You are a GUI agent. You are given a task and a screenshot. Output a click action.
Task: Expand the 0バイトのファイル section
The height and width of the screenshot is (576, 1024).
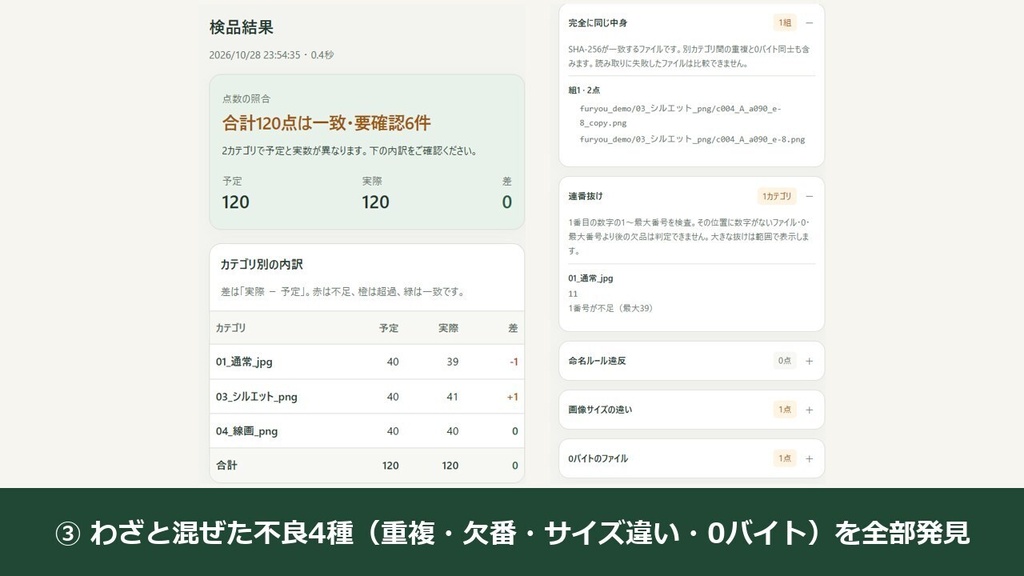[809, 458]
